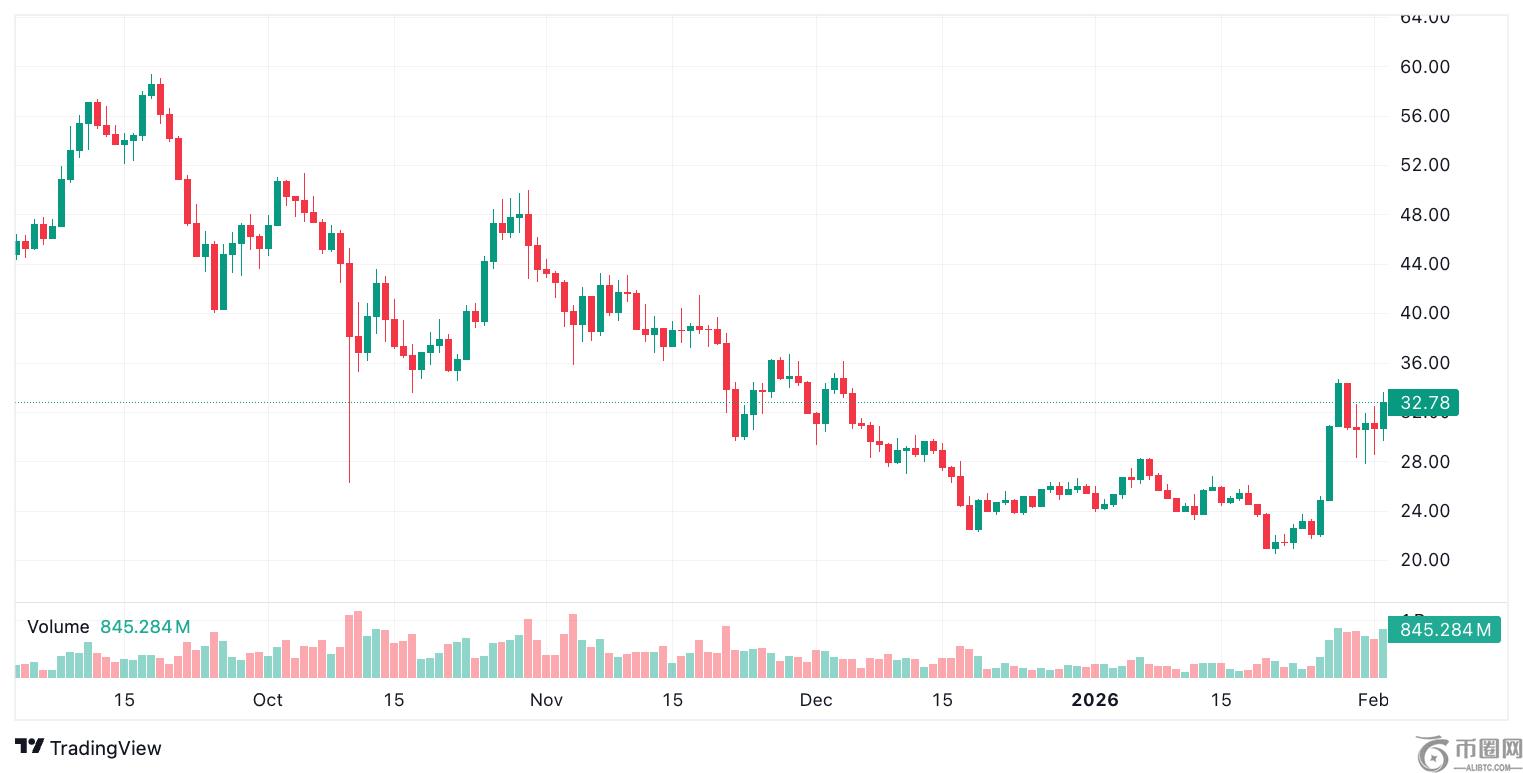The height and width of the screenshot is (773, 1523).
Task: Click the TradingView logo icon
Action: tap(30, 747)
